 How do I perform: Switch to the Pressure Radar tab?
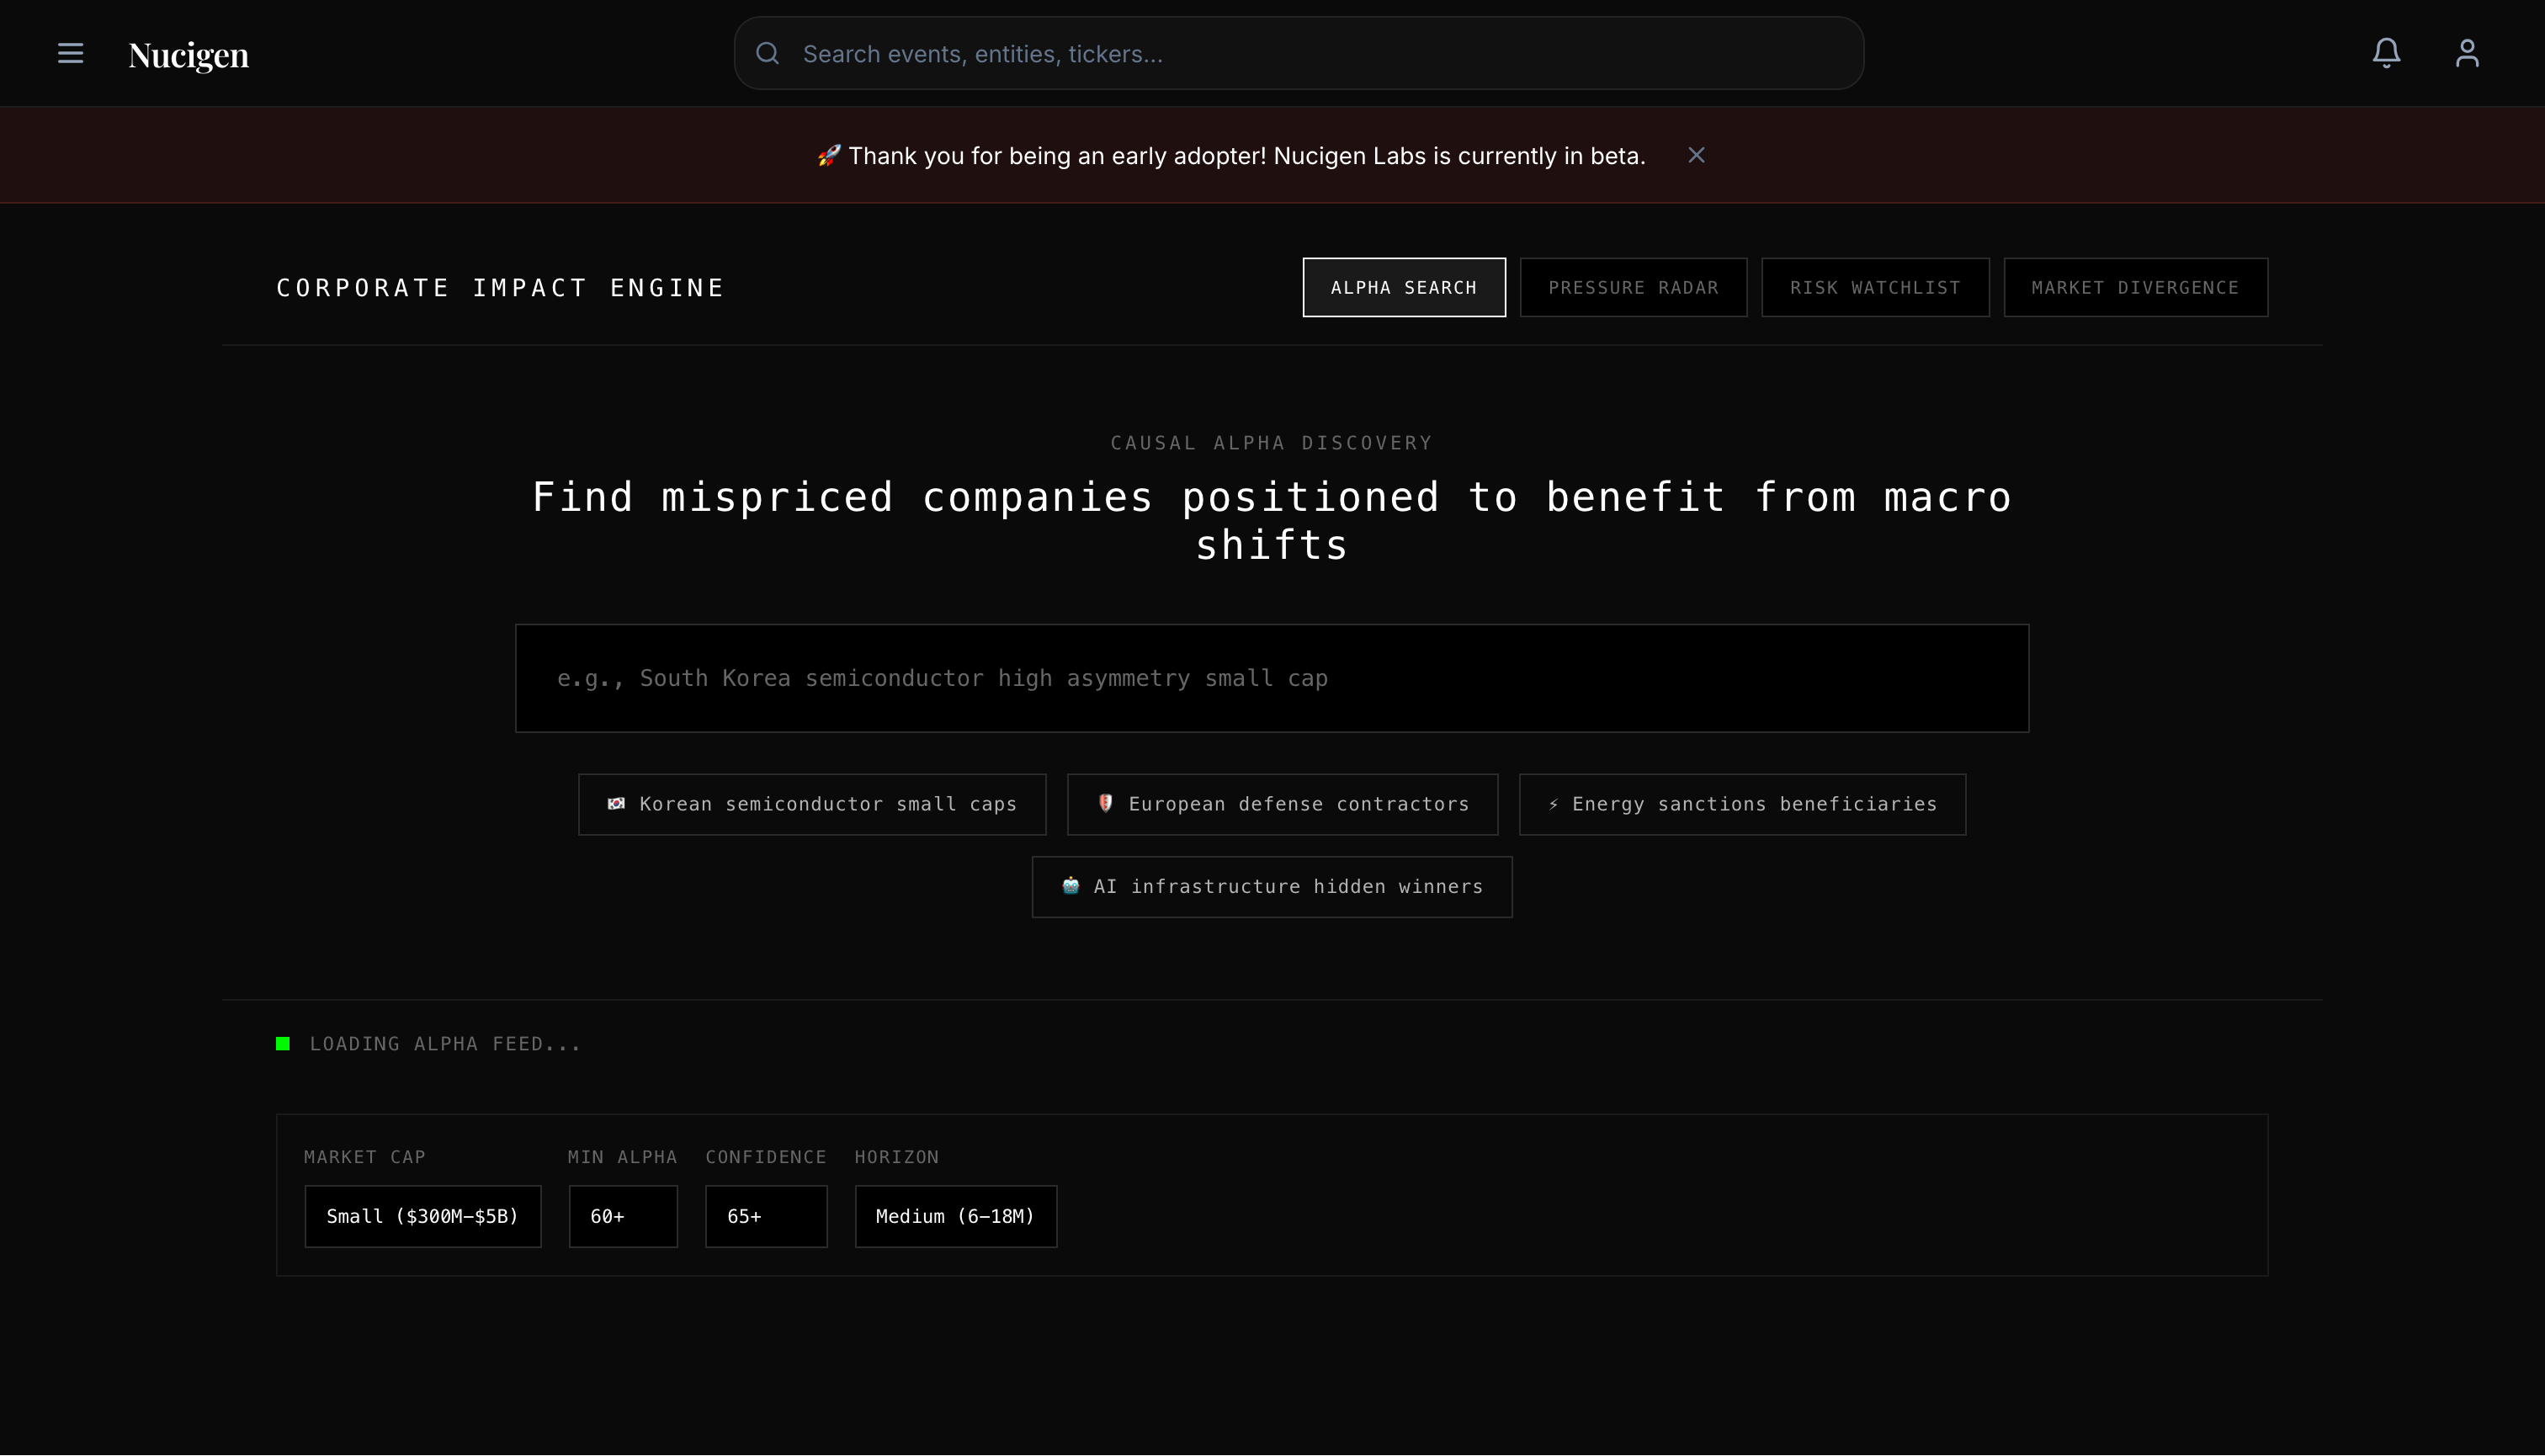[x=1633, y=287]
